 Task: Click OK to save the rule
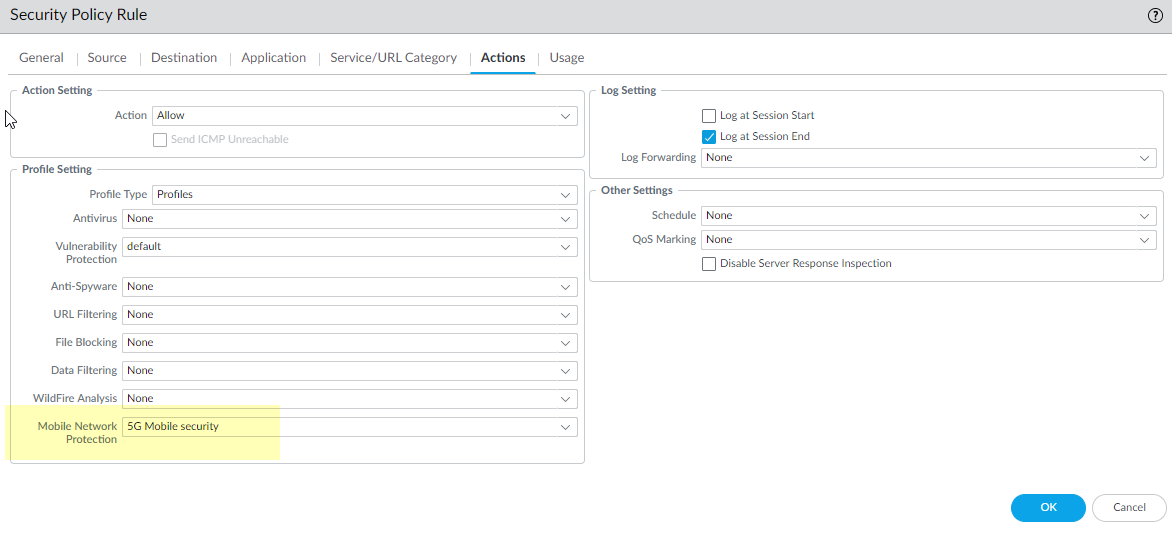pyautogui.click(x=1047, y=508)
